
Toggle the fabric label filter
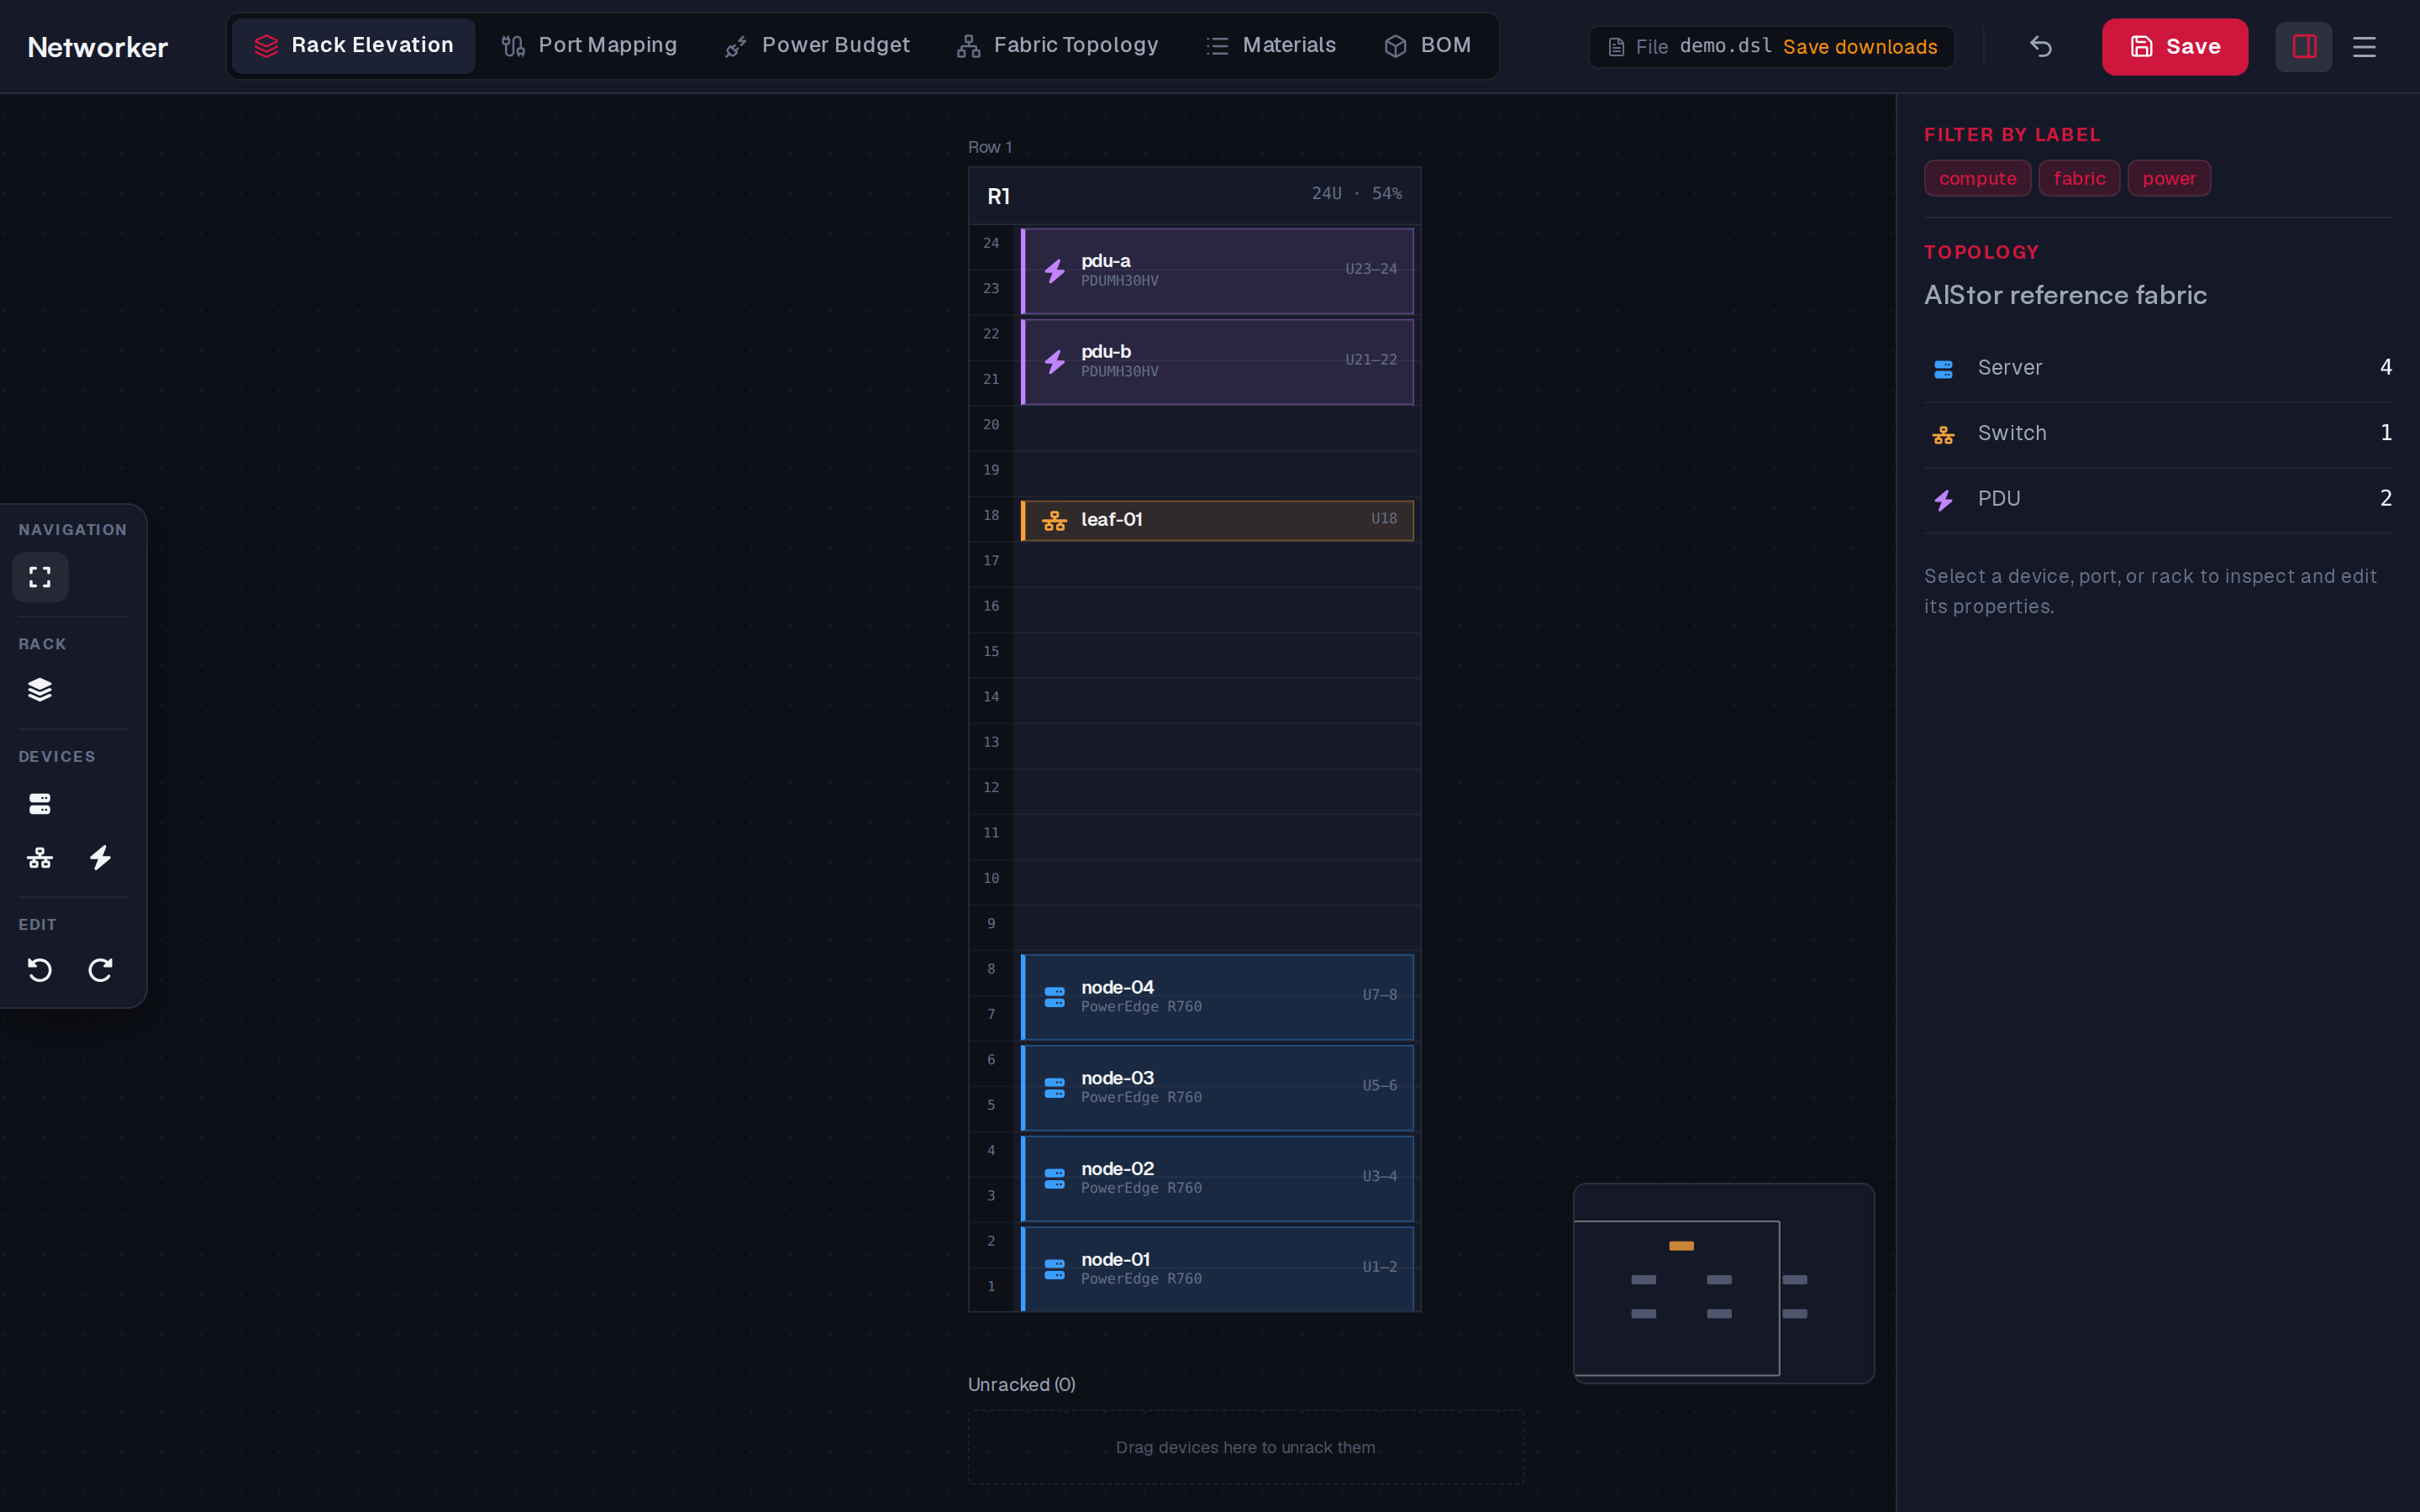pos(2079,179)
